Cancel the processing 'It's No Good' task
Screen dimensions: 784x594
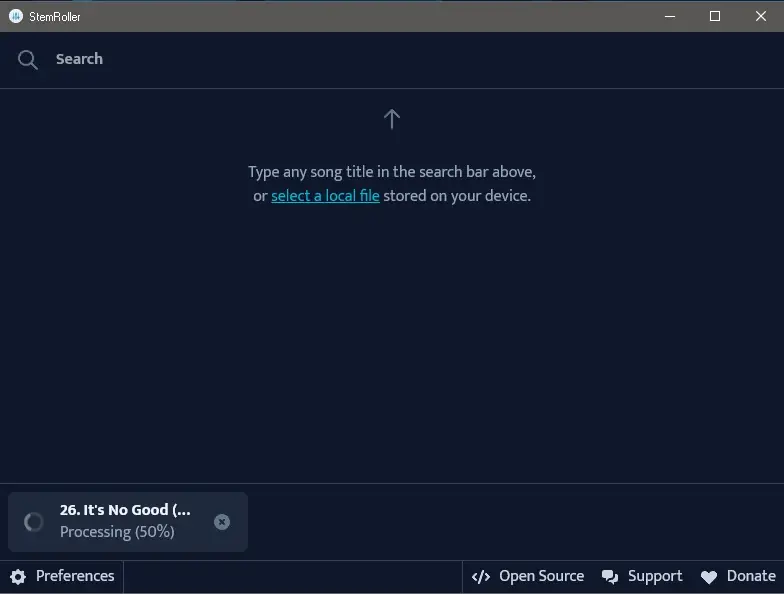click(x=222, y=522)
